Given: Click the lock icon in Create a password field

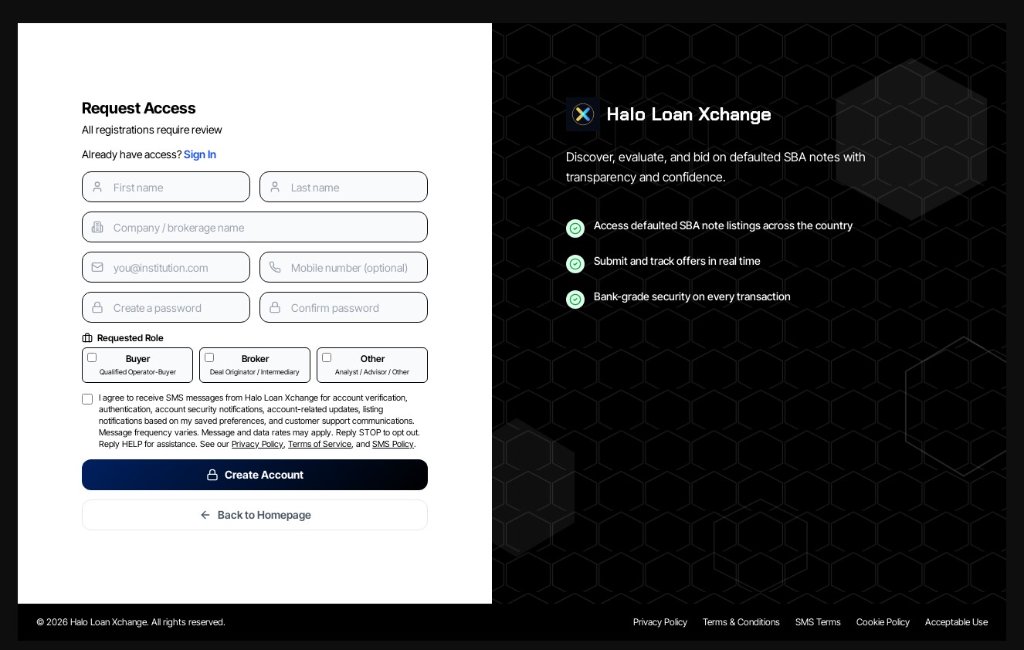Looking at the screenshot, I should tap(97, 308).
